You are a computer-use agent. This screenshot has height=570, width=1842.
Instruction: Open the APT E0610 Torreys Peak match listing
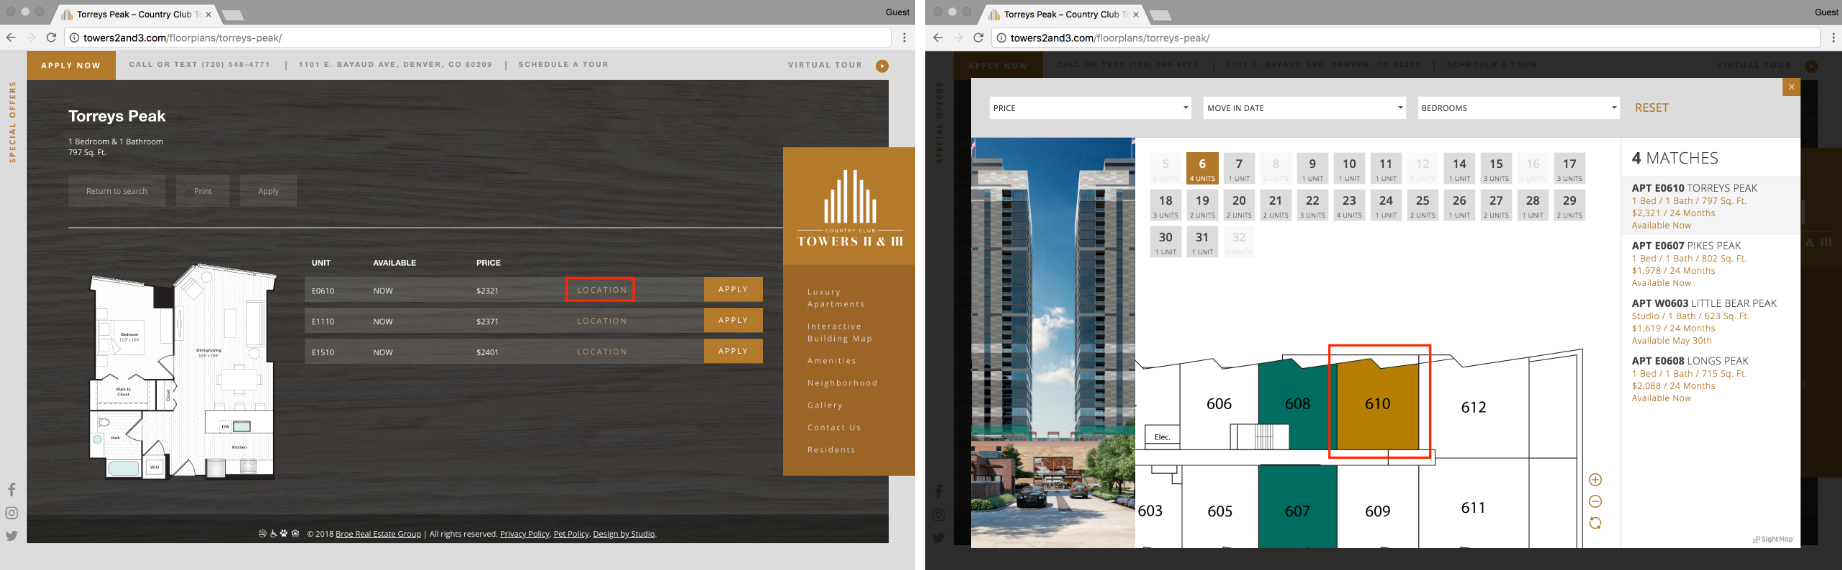pos(1711,206)
